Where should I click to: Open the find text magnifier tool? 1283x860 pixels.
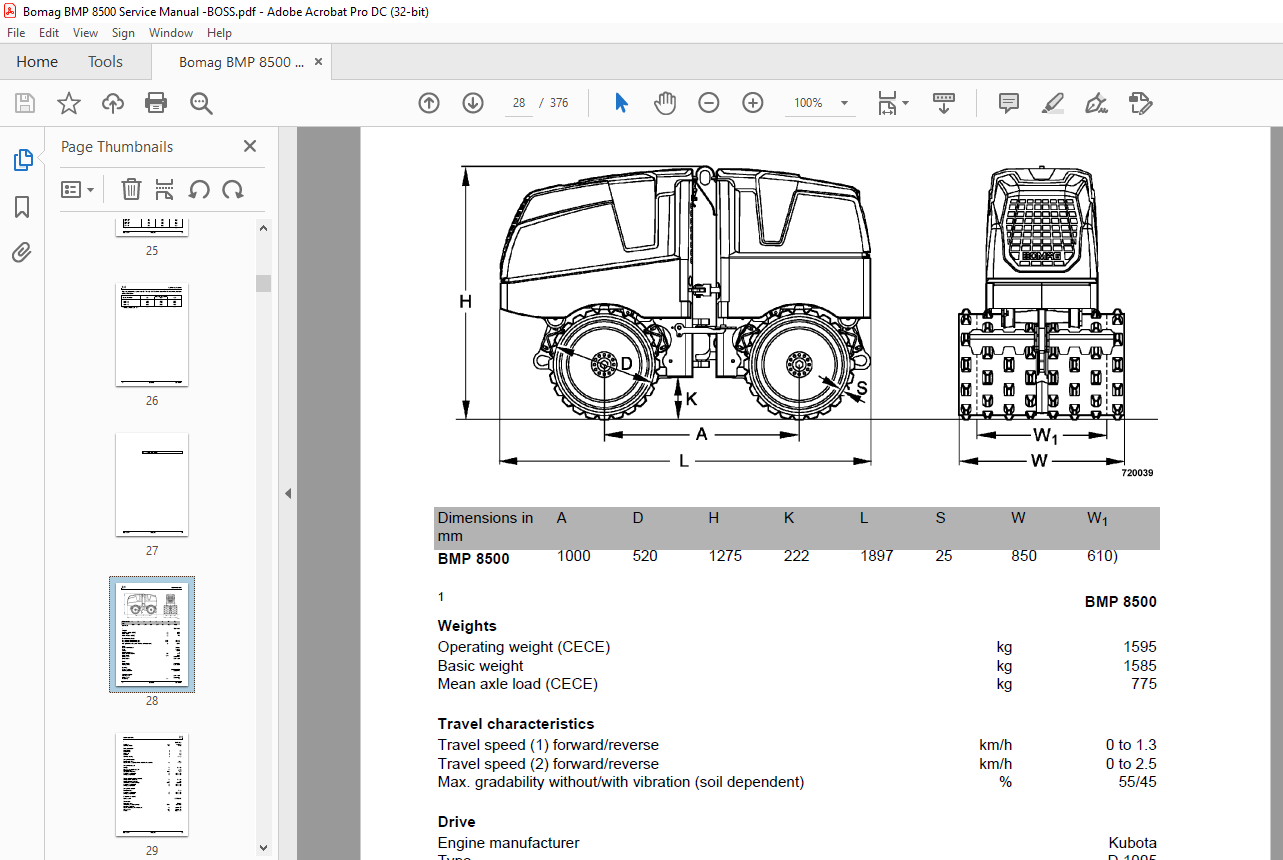point(201,103)
